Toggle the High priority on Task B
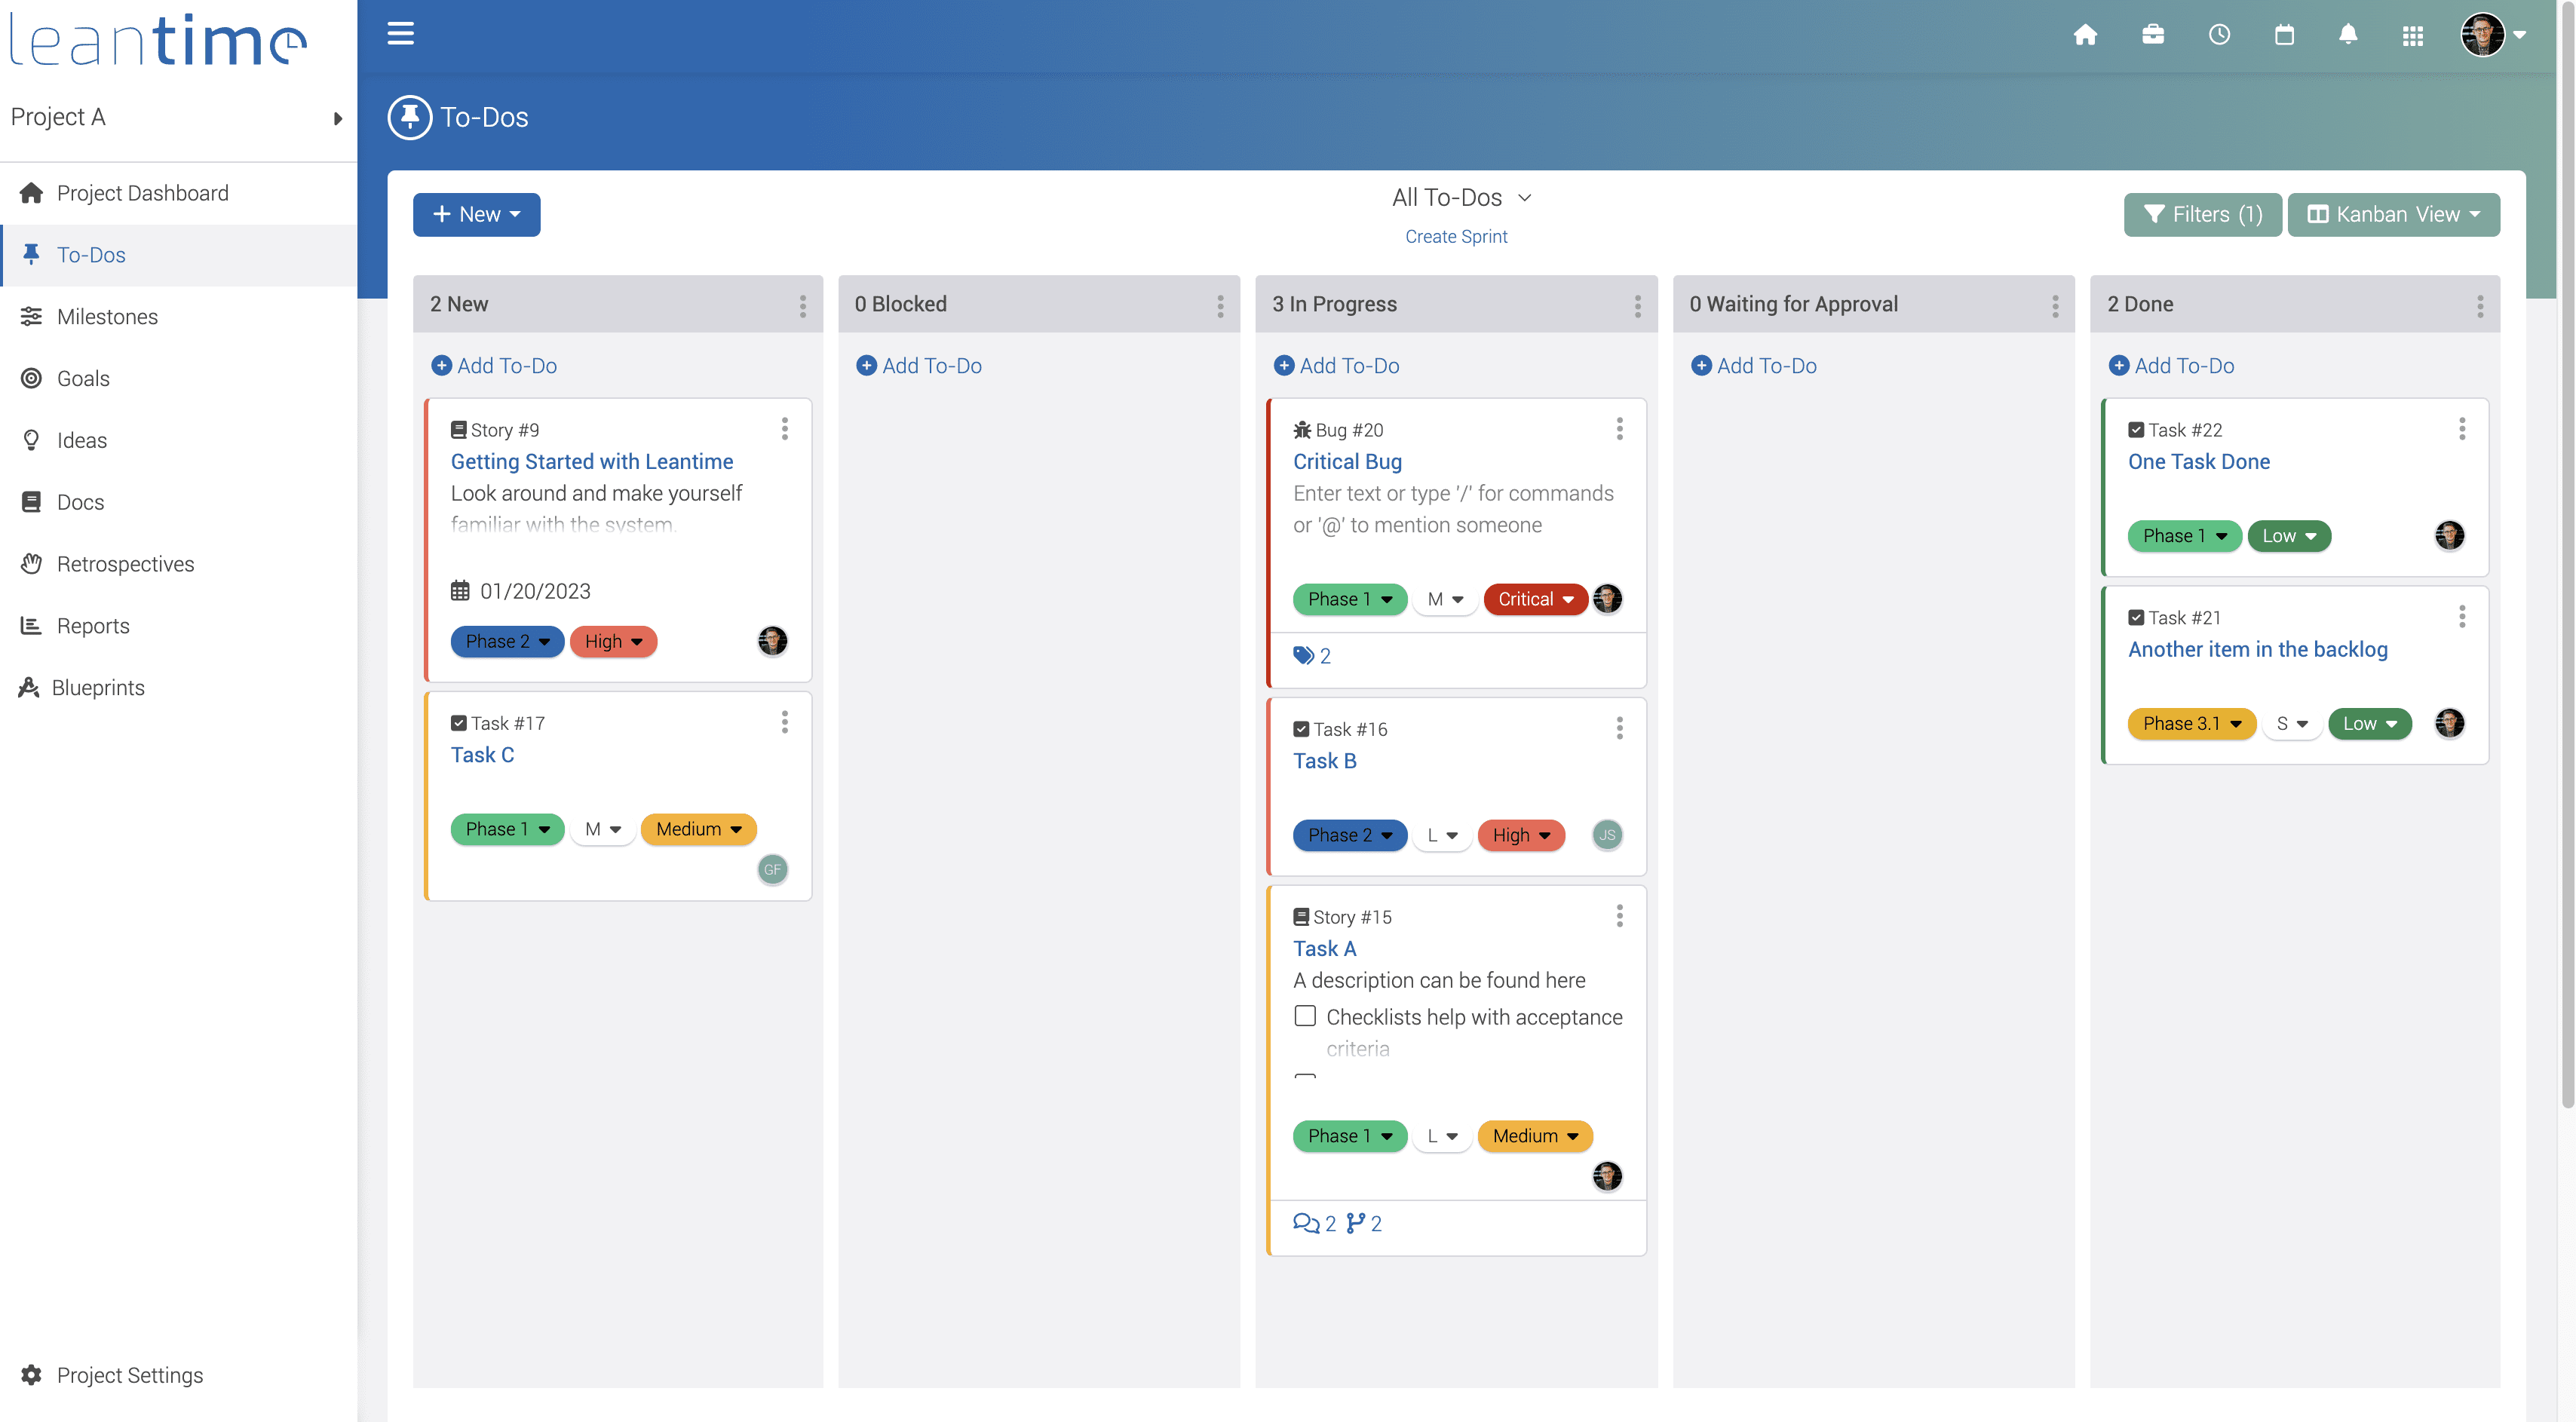 pyautogui.click(x=1520, y=835)
